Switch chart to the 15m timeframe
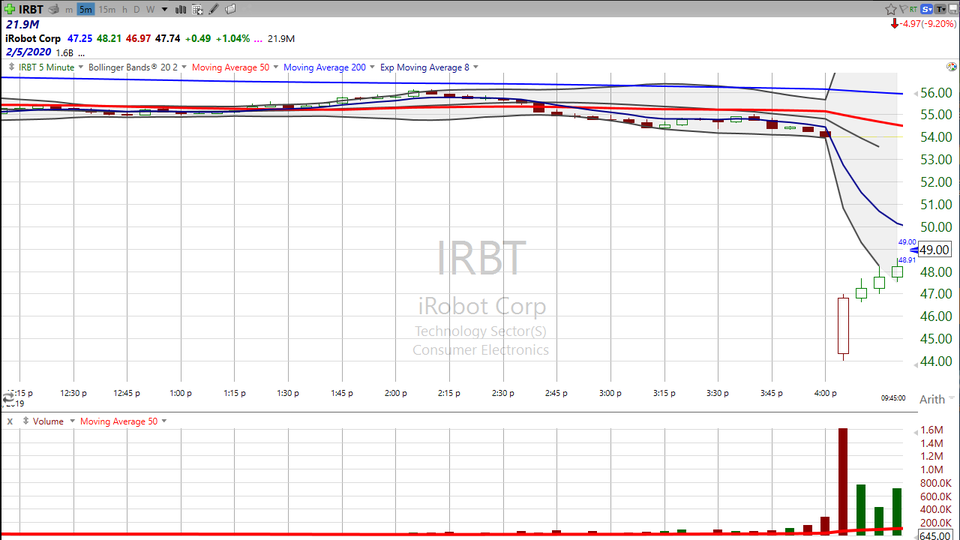 (107, 9)
